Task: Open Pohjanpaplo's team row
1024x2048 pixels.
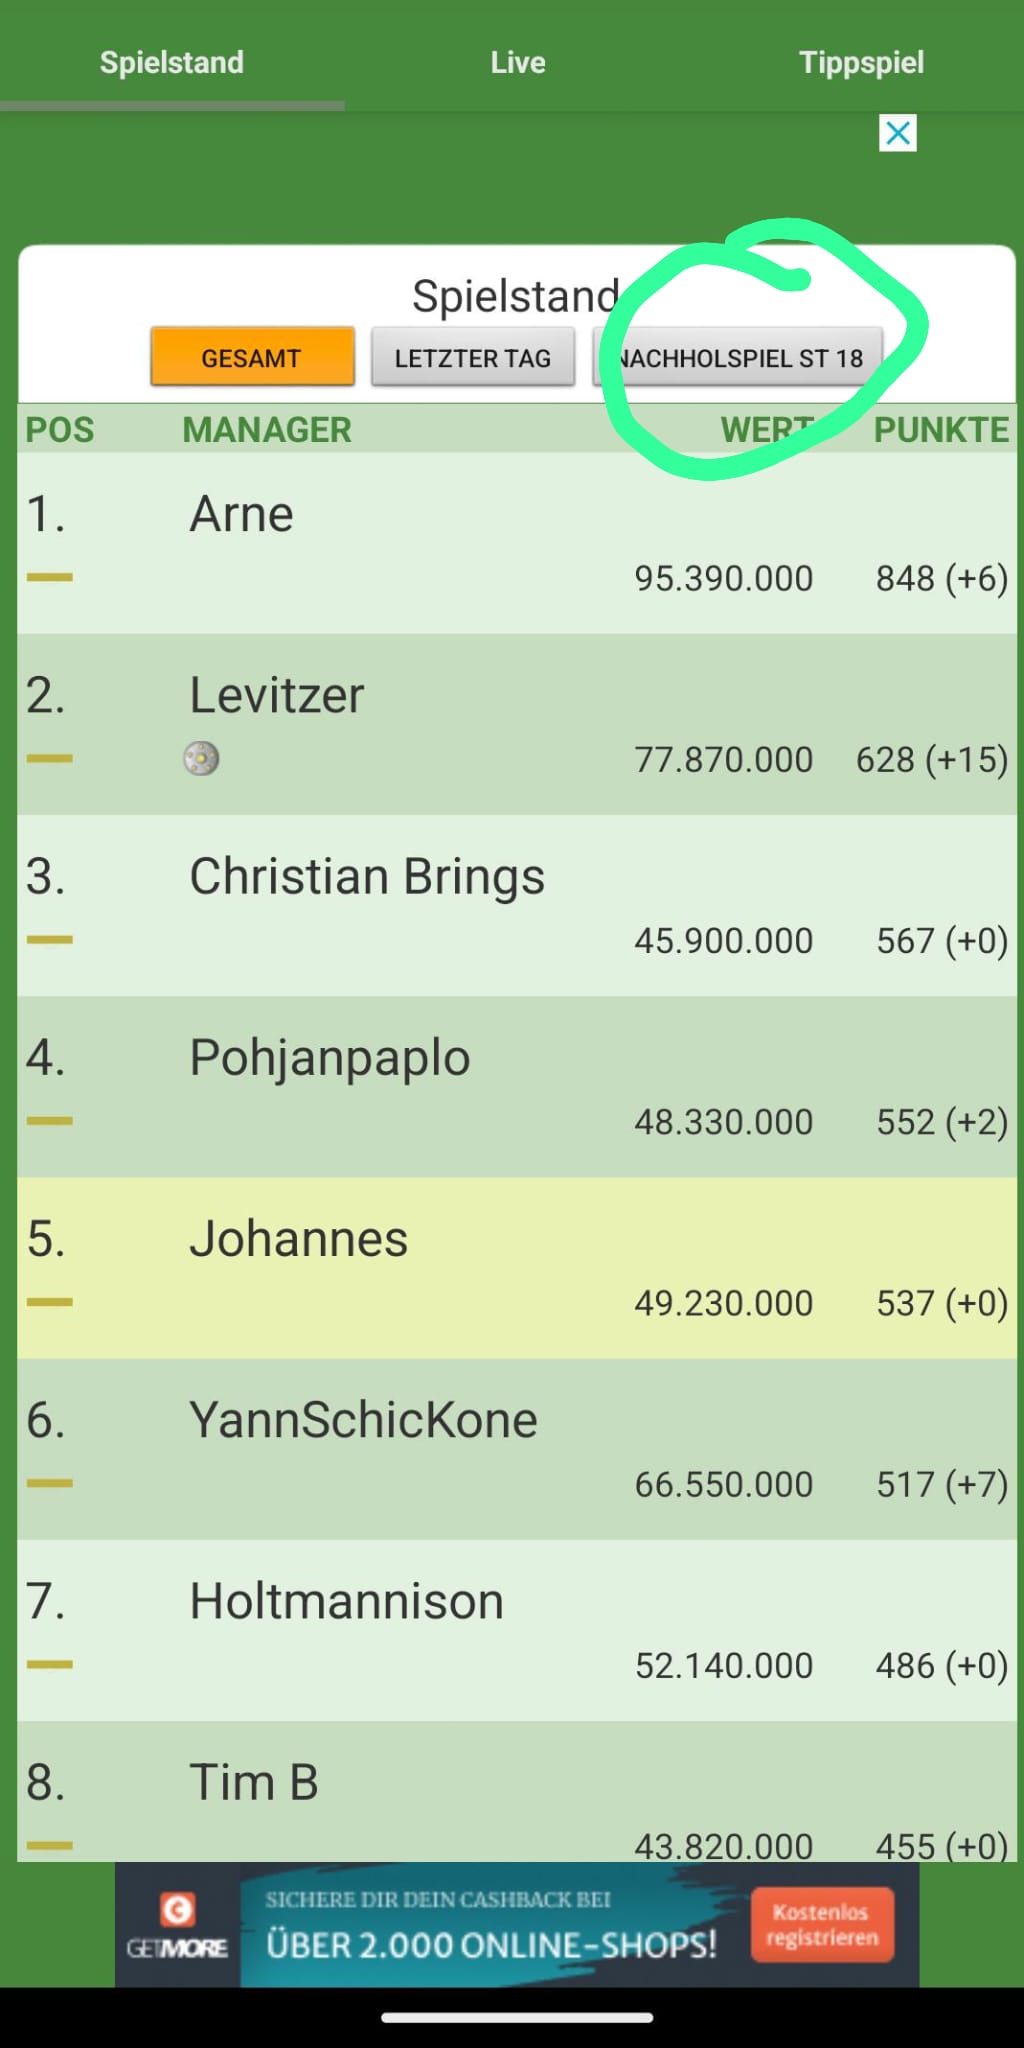Action: point(330,1058)
